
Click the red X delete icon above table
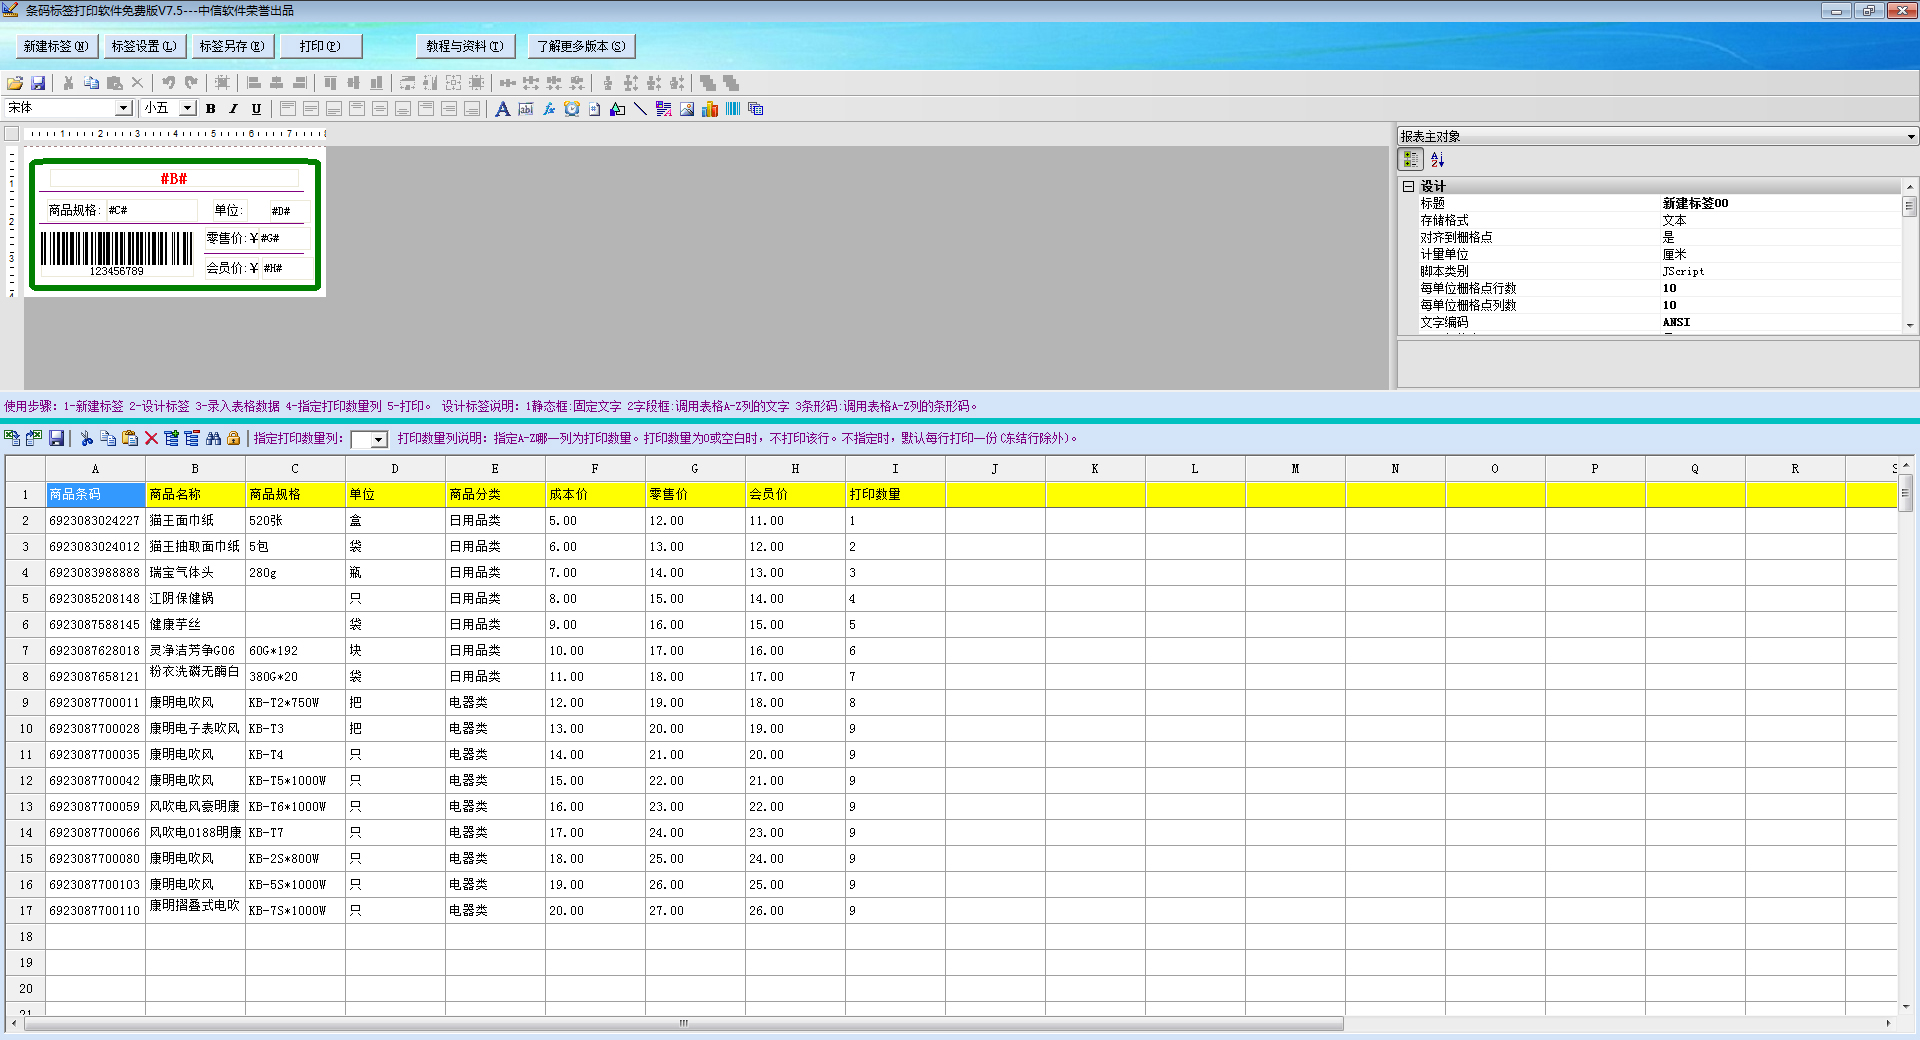coord(151,438)
